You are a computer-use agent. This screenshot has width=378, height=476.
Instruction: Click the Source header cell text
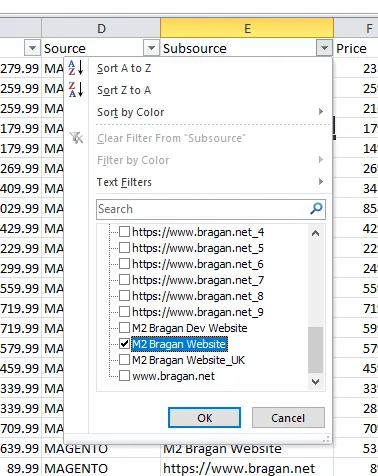(65, 49)
